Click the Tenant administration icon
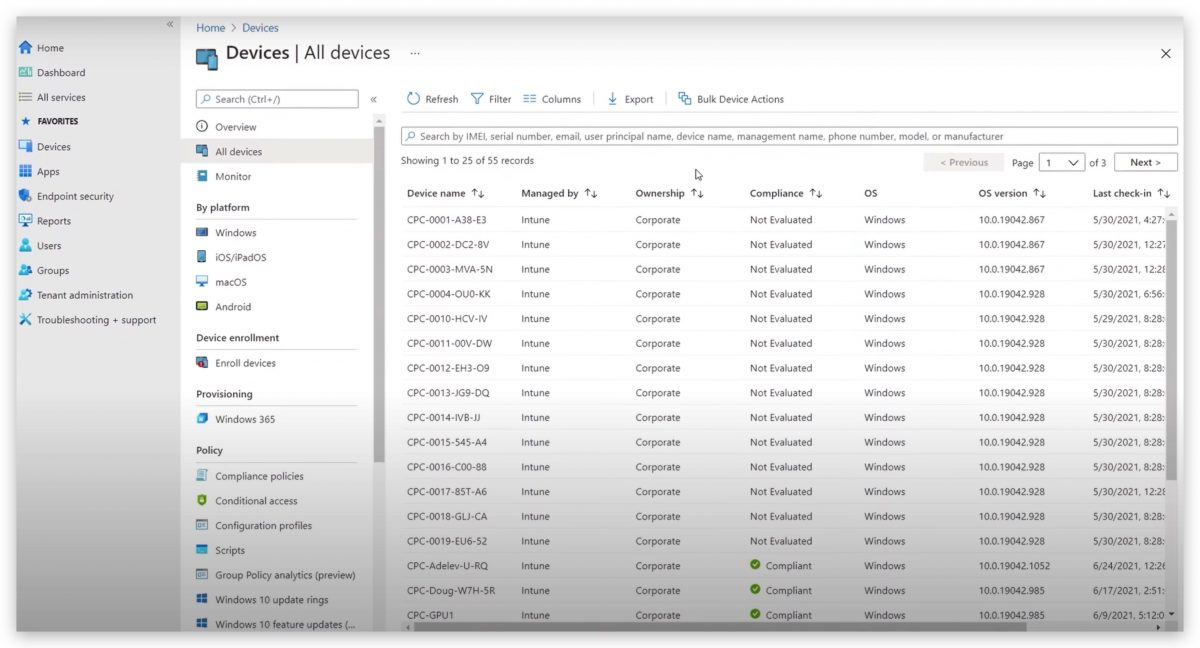1200x648 pixels. [25, 295]
